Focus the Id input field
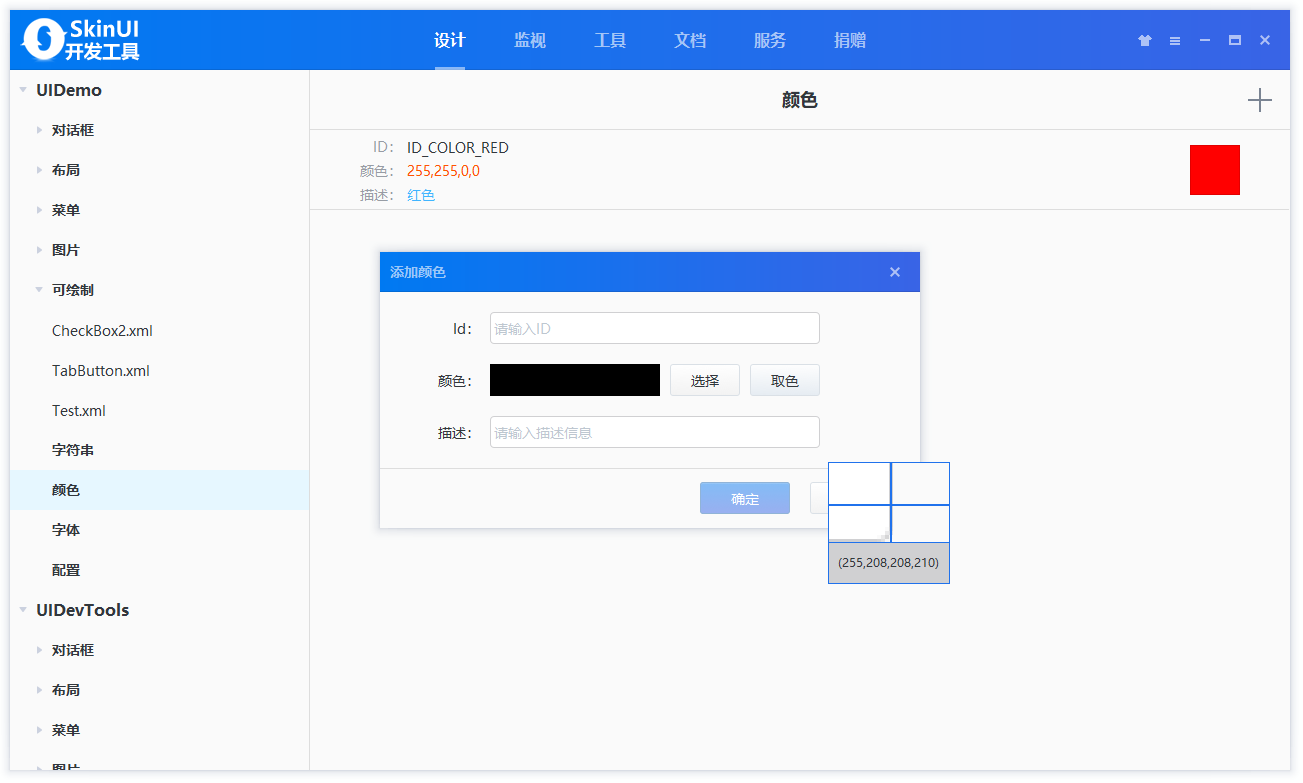1303x783 pixels. tap(655, 328)
